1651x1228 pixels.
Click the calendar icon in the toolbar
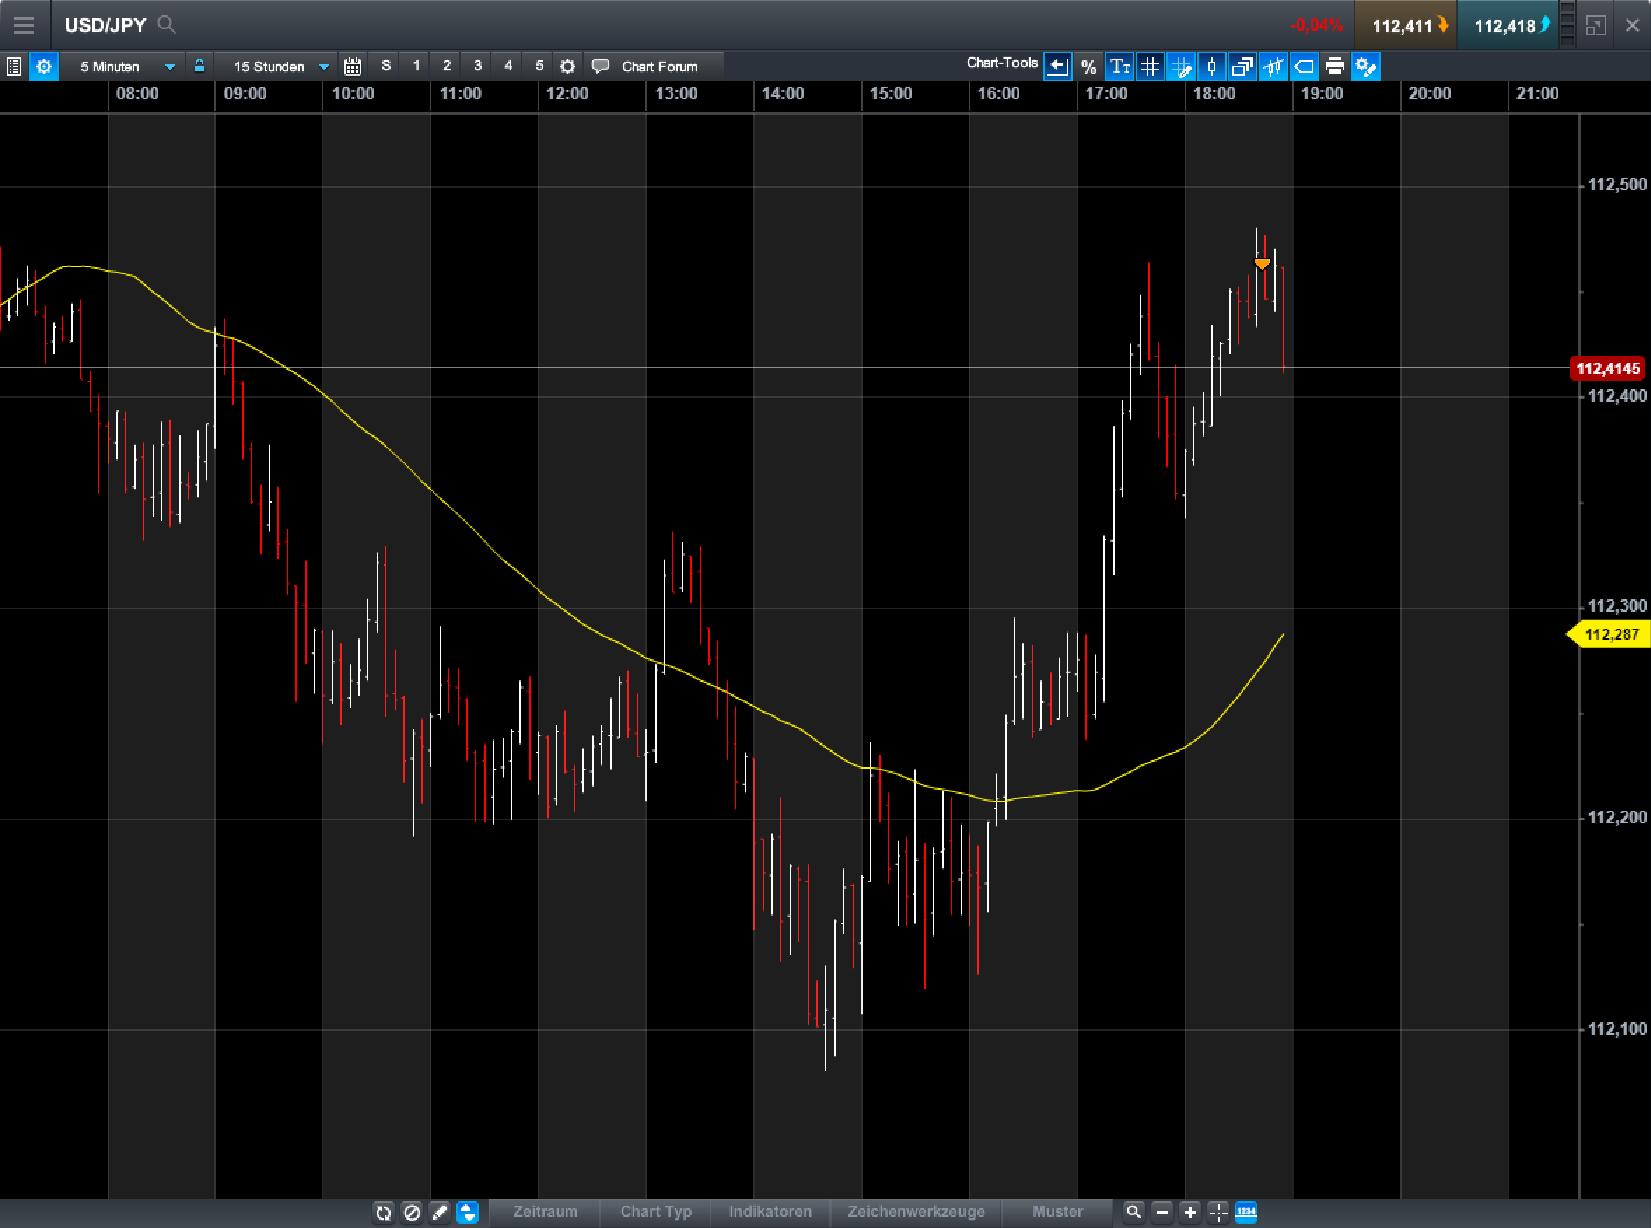click(x=352, y=65)
